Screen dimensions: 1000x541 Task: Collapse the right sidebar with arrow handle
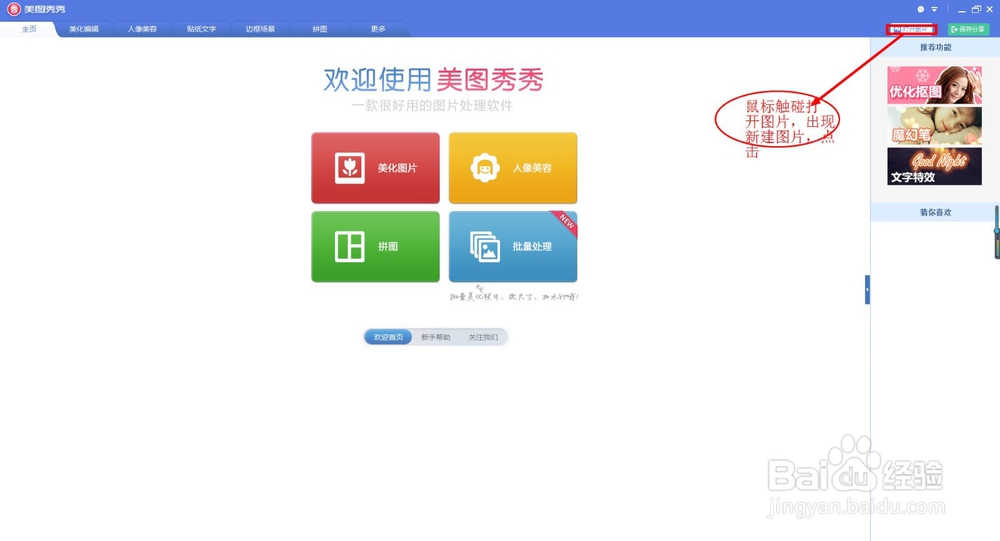tap(867, 290)
